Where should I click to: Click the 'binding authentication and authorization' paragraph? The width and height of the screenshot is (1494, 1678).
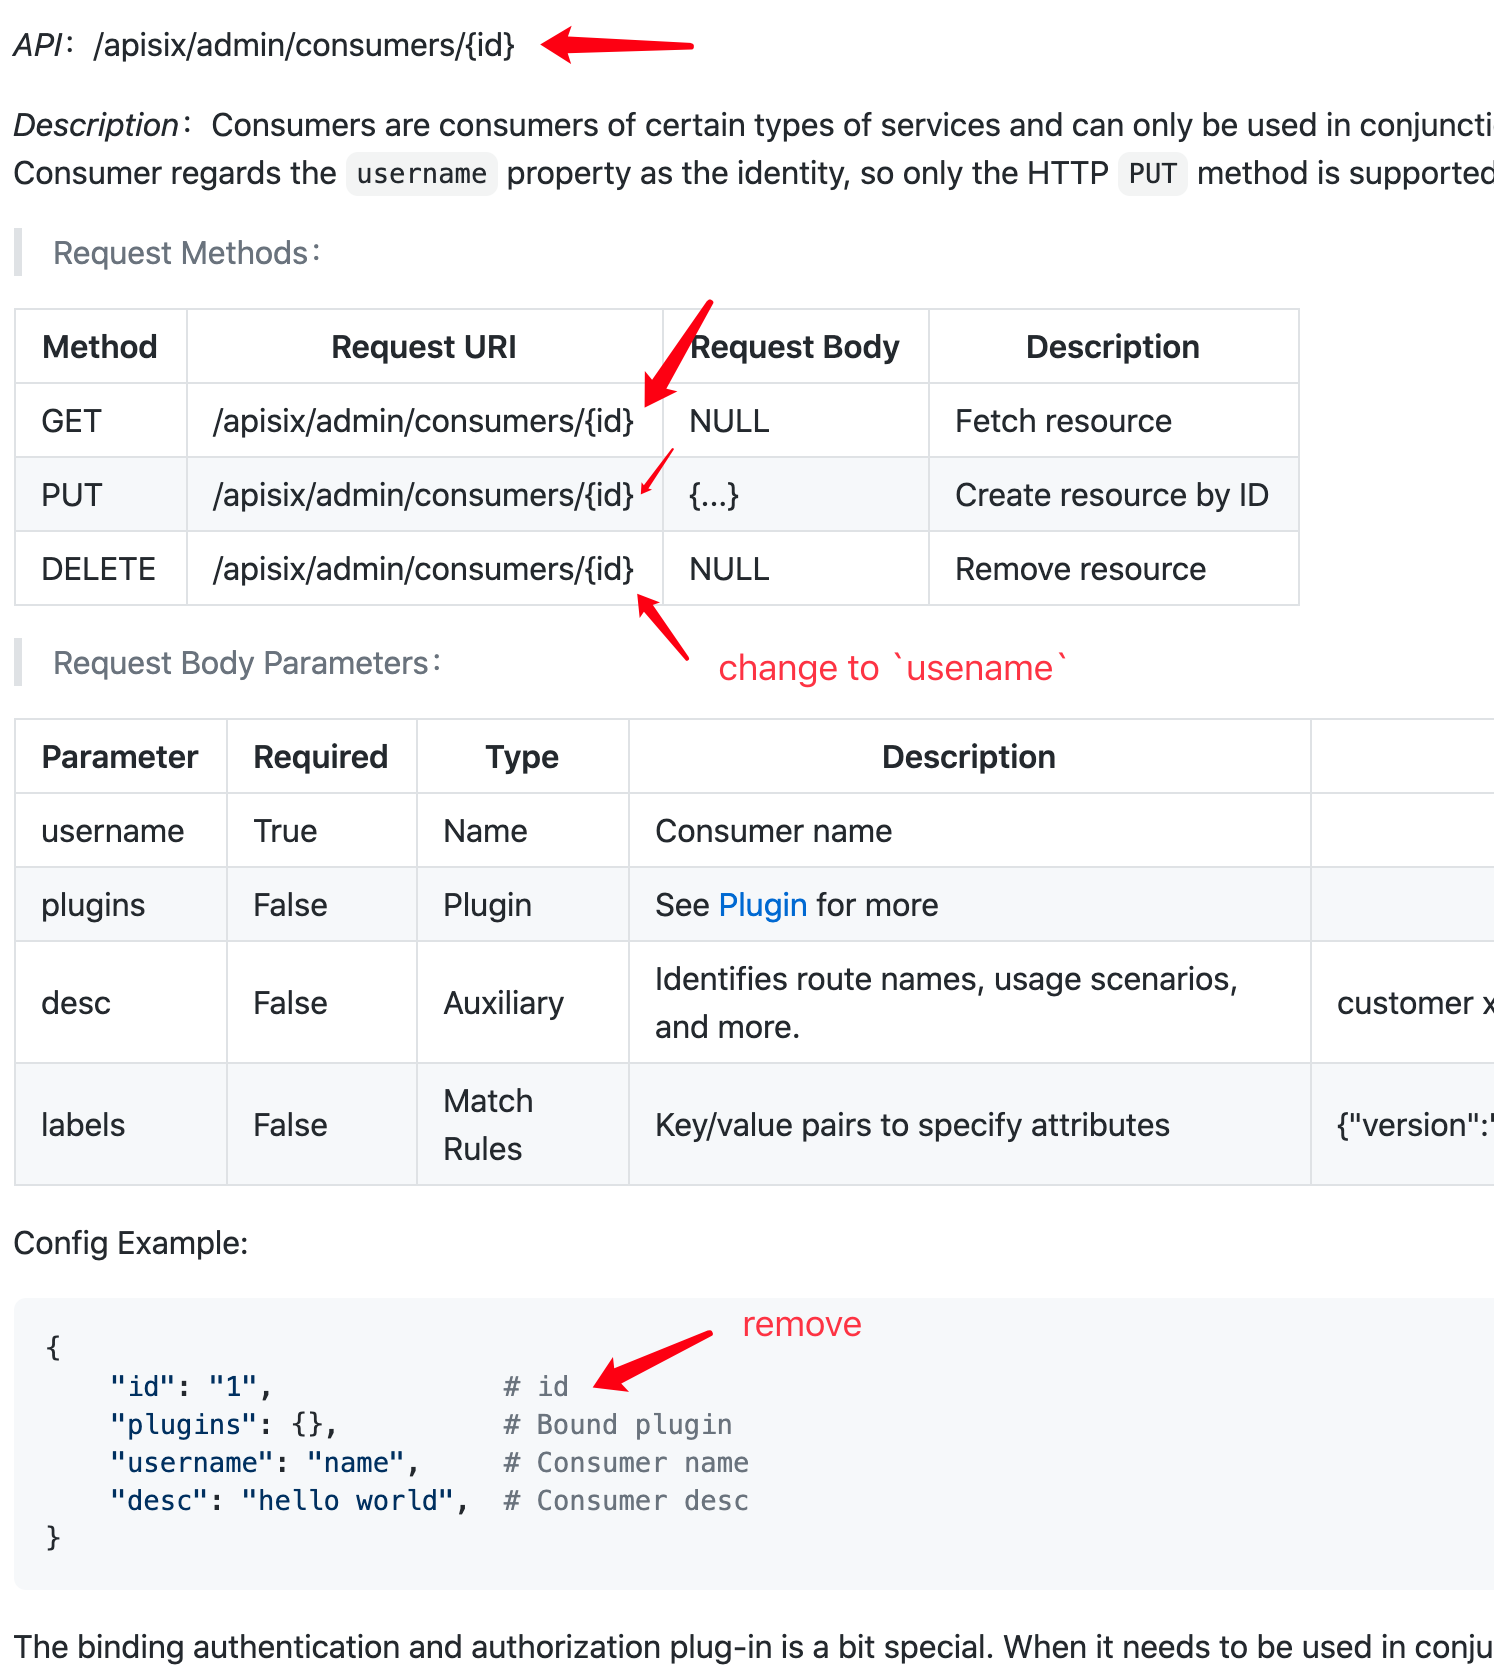[754, 1647]
